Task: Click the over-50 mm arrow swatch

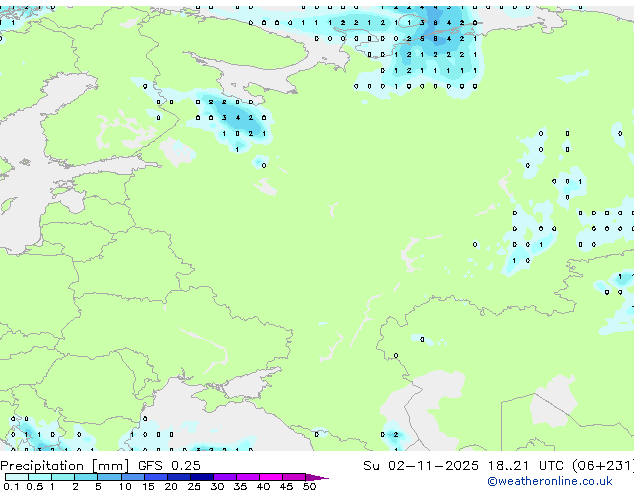Action: point(316,477)
